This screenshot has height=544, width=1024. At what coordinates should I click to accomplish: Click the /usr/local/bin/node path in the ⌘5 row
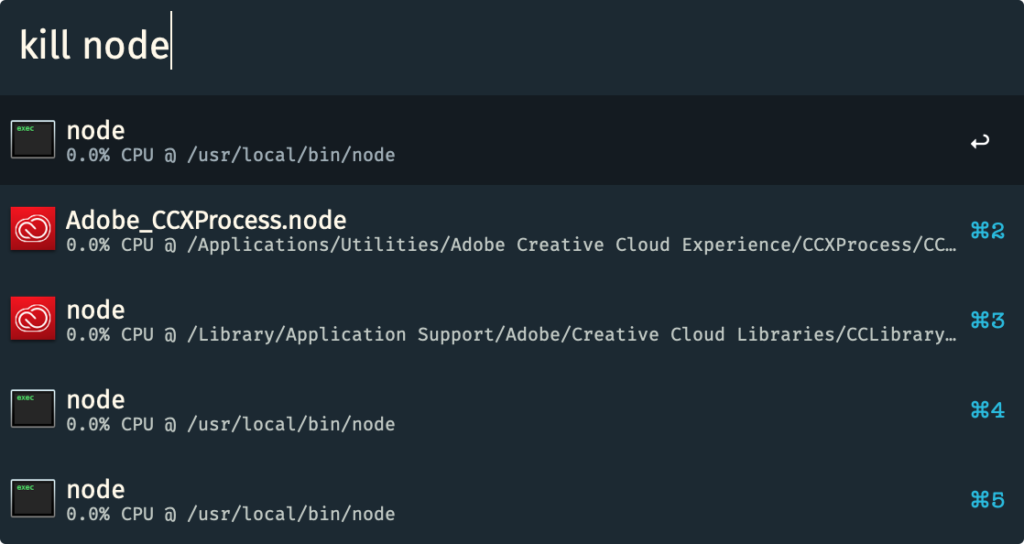[x=291, y=515]
